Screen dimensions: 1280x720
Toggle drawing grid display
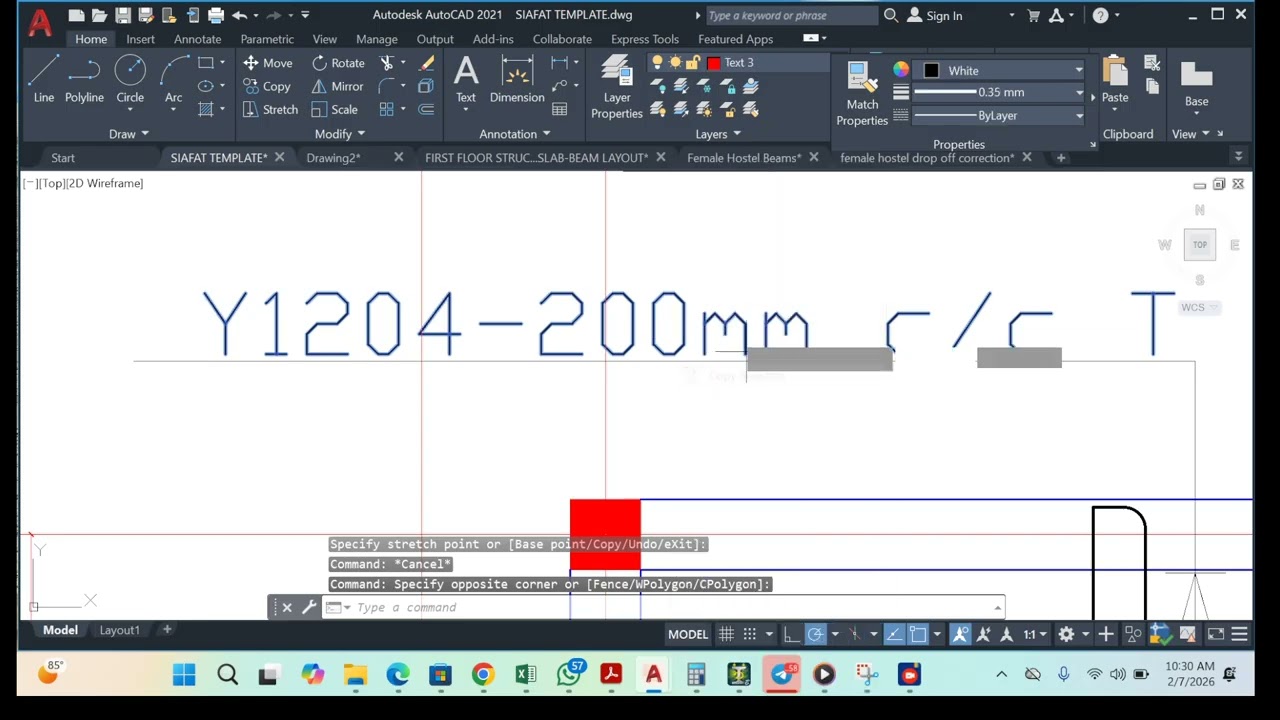pyautogui.click(x=726, y=634)
